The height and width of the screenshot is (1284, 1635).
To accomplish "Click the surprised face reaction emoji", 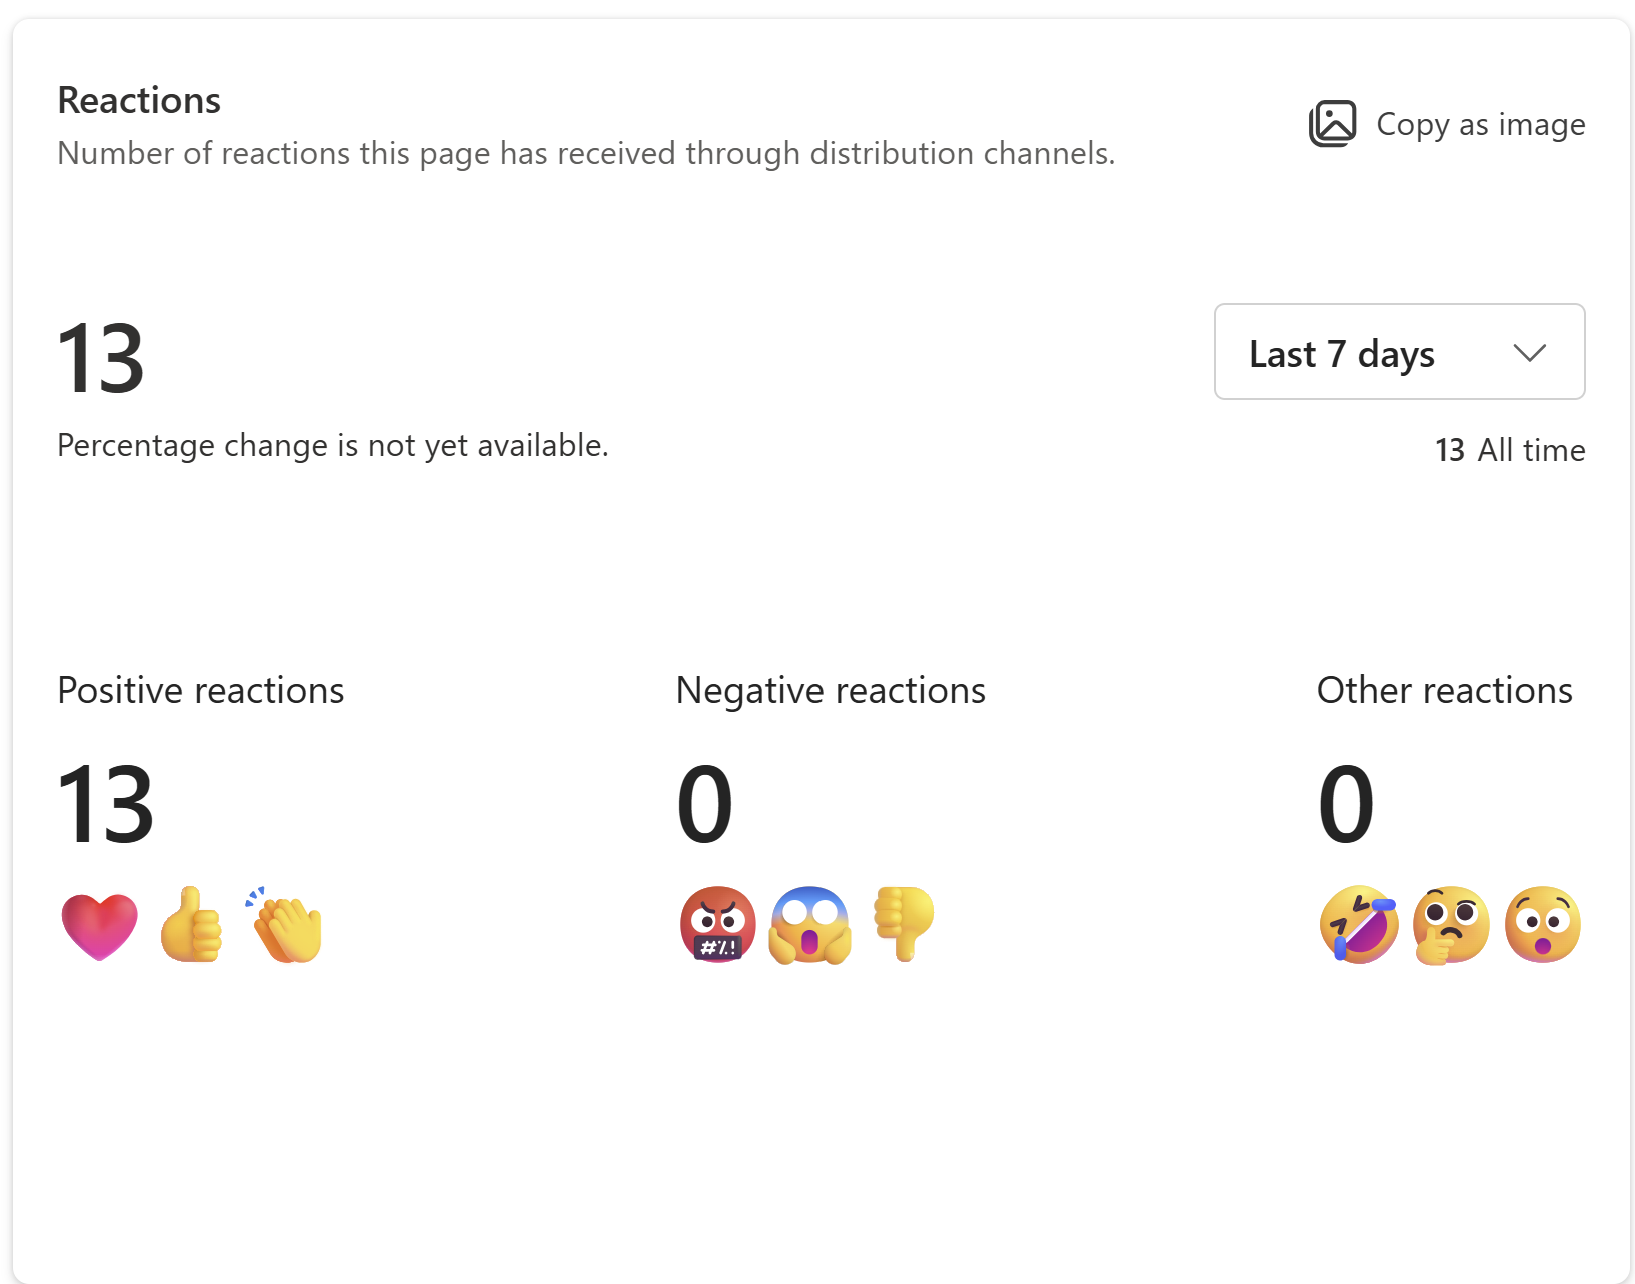I will tap(1543, 926).
